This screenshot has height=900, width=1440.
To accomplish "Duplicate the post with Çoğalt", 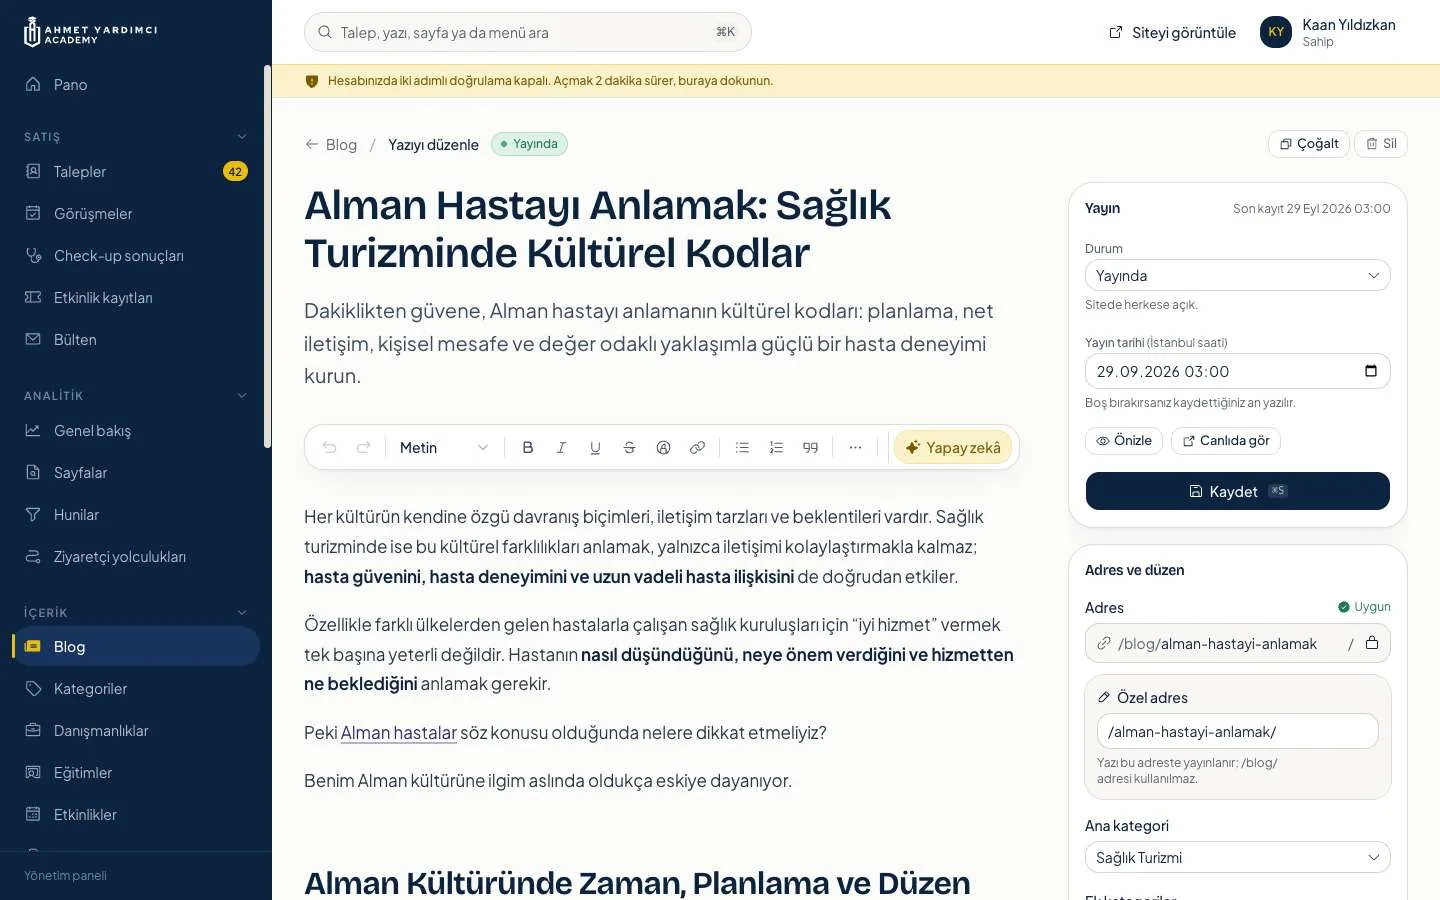I will tap(1309, 144).
